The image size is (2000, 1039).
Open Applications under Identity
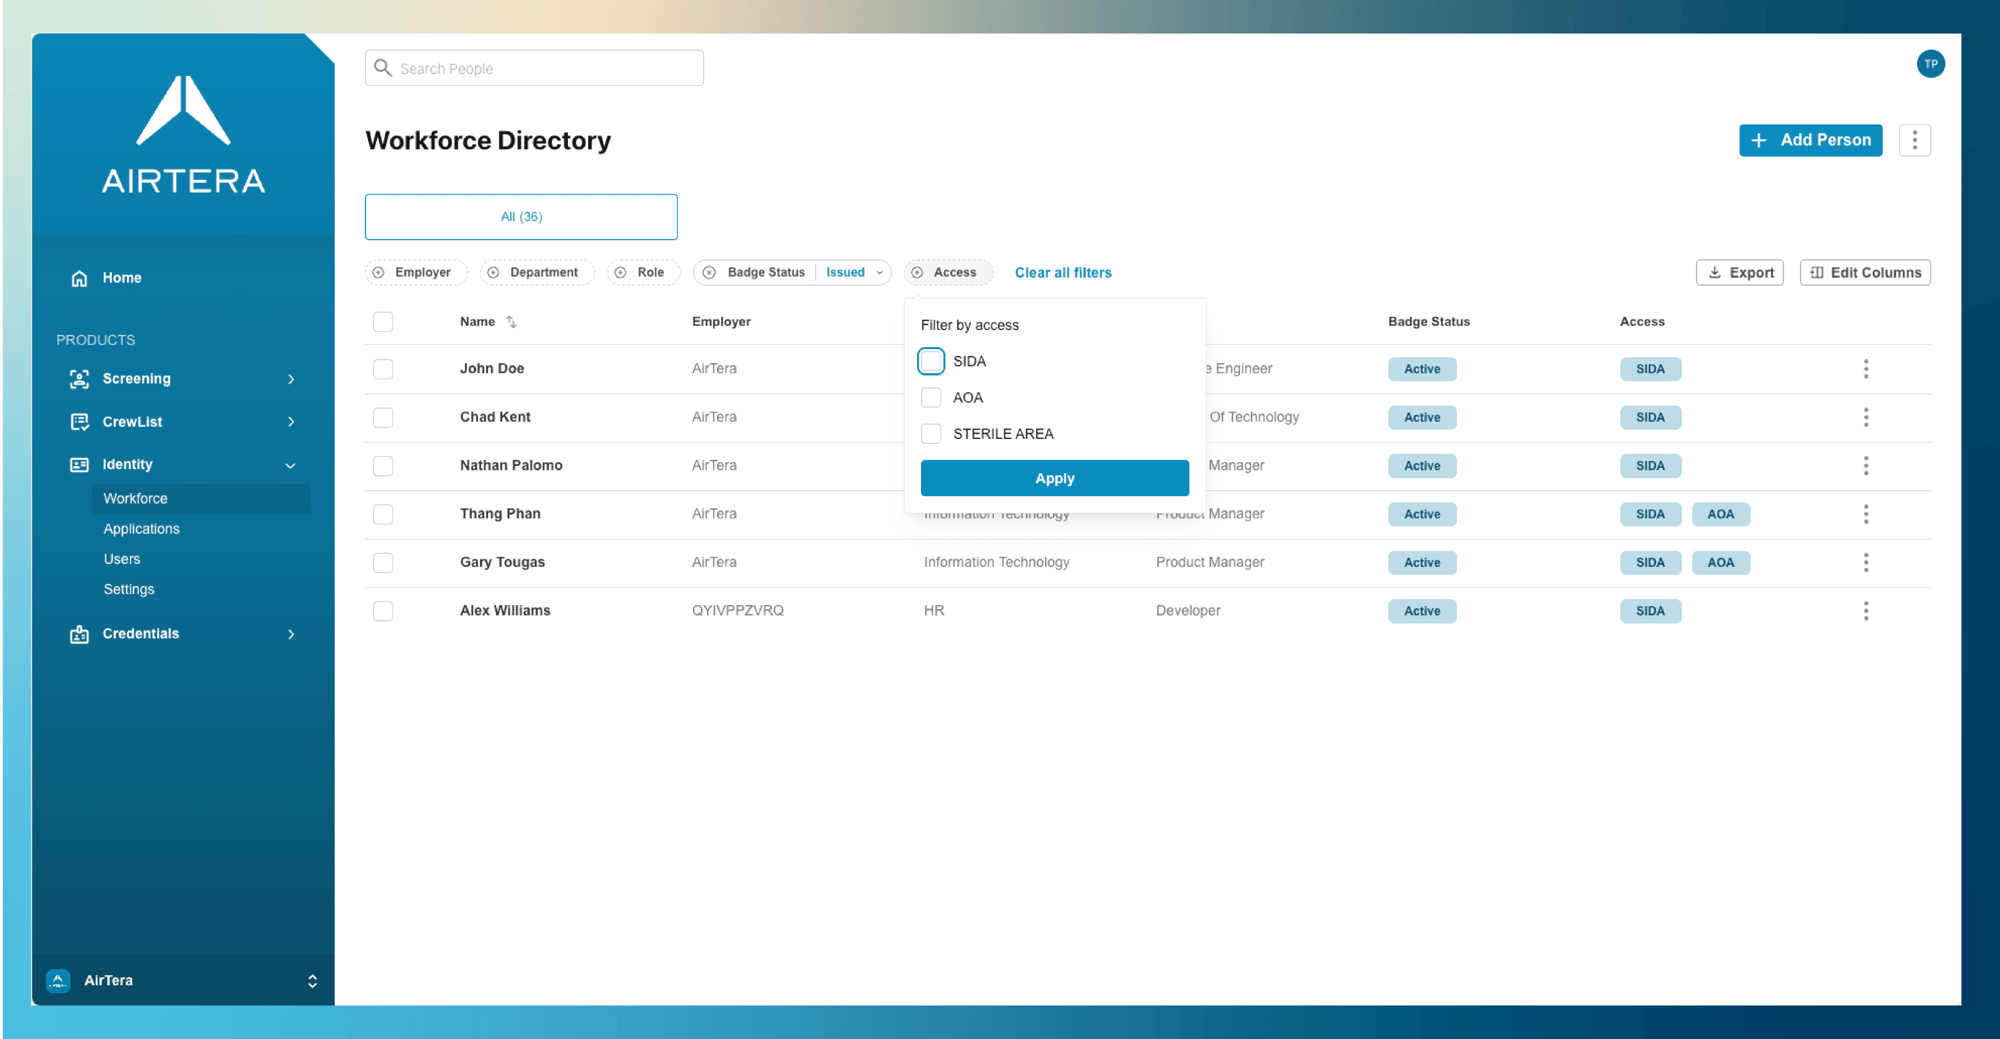click(x=141, y=529)
